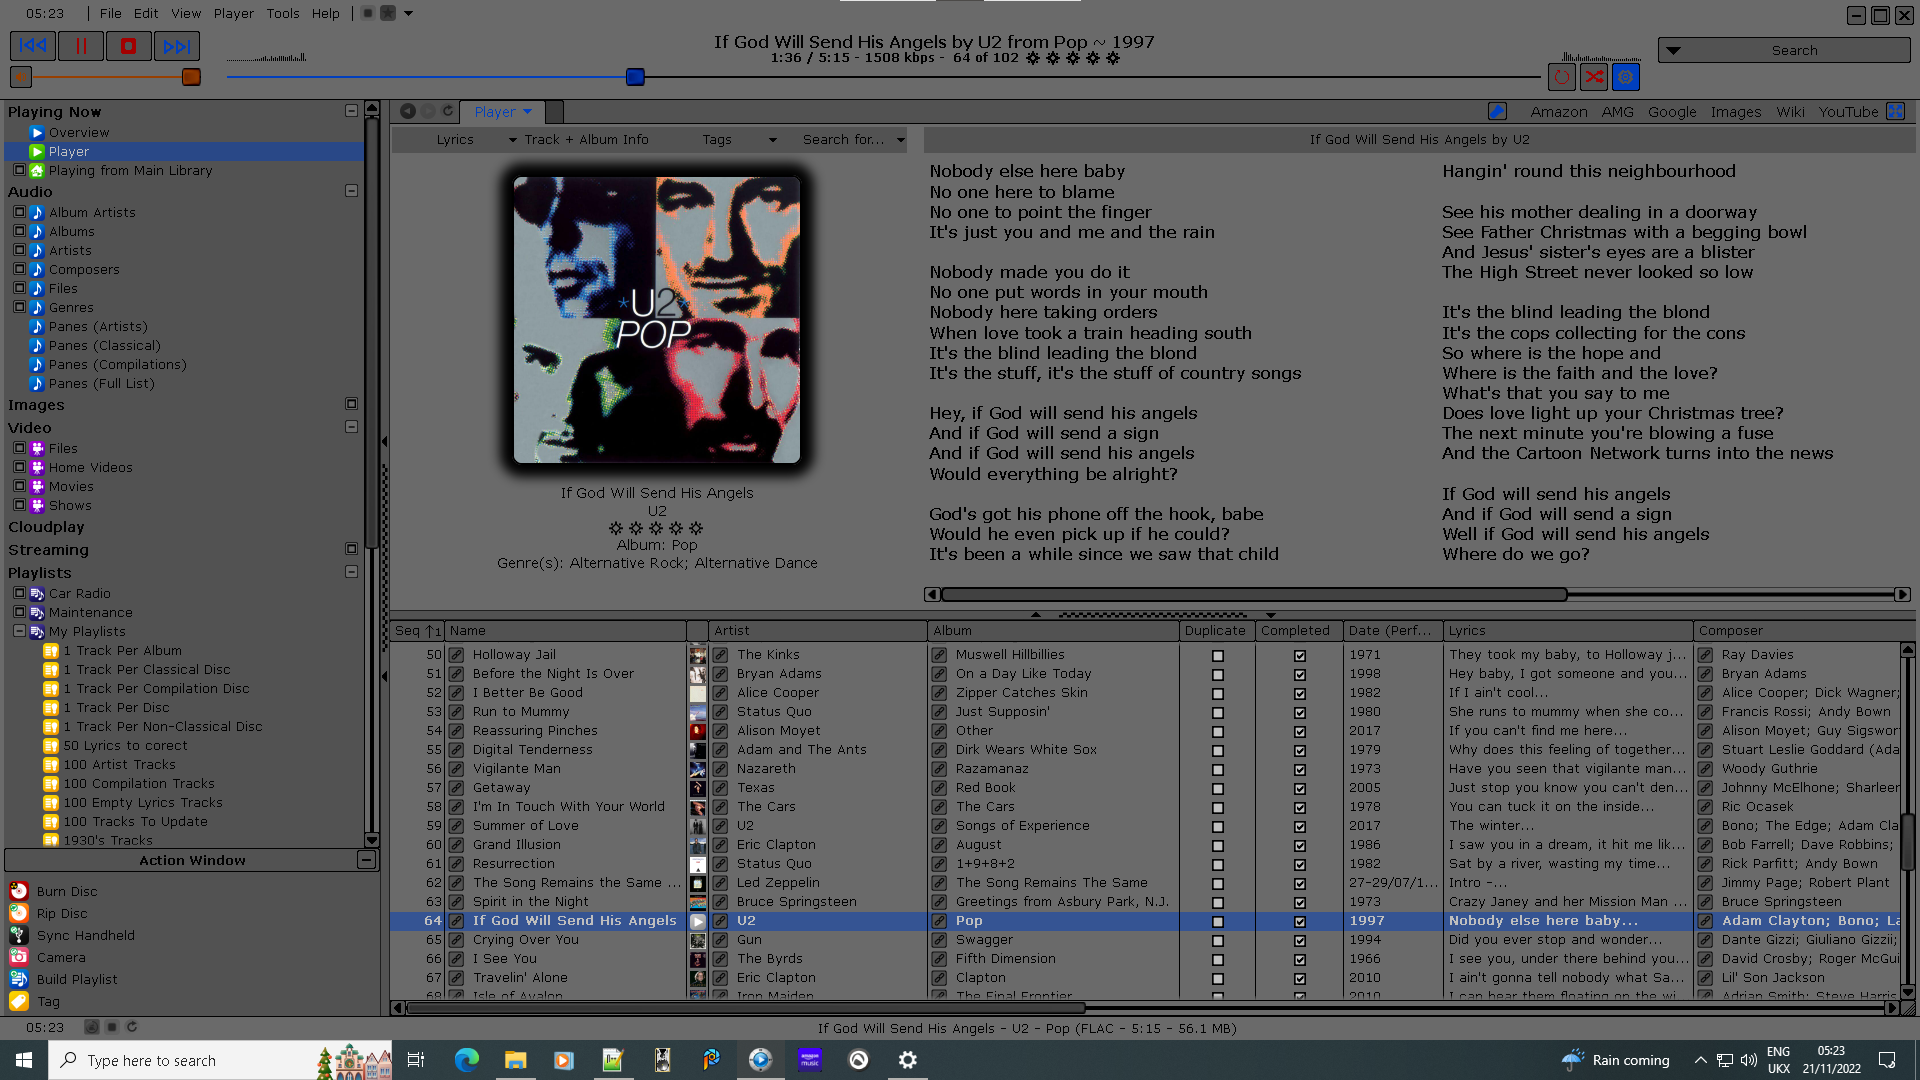Check Duplicate box for Resurrection
The width and height of the screenshot is (1920, 1080).
1217,865
